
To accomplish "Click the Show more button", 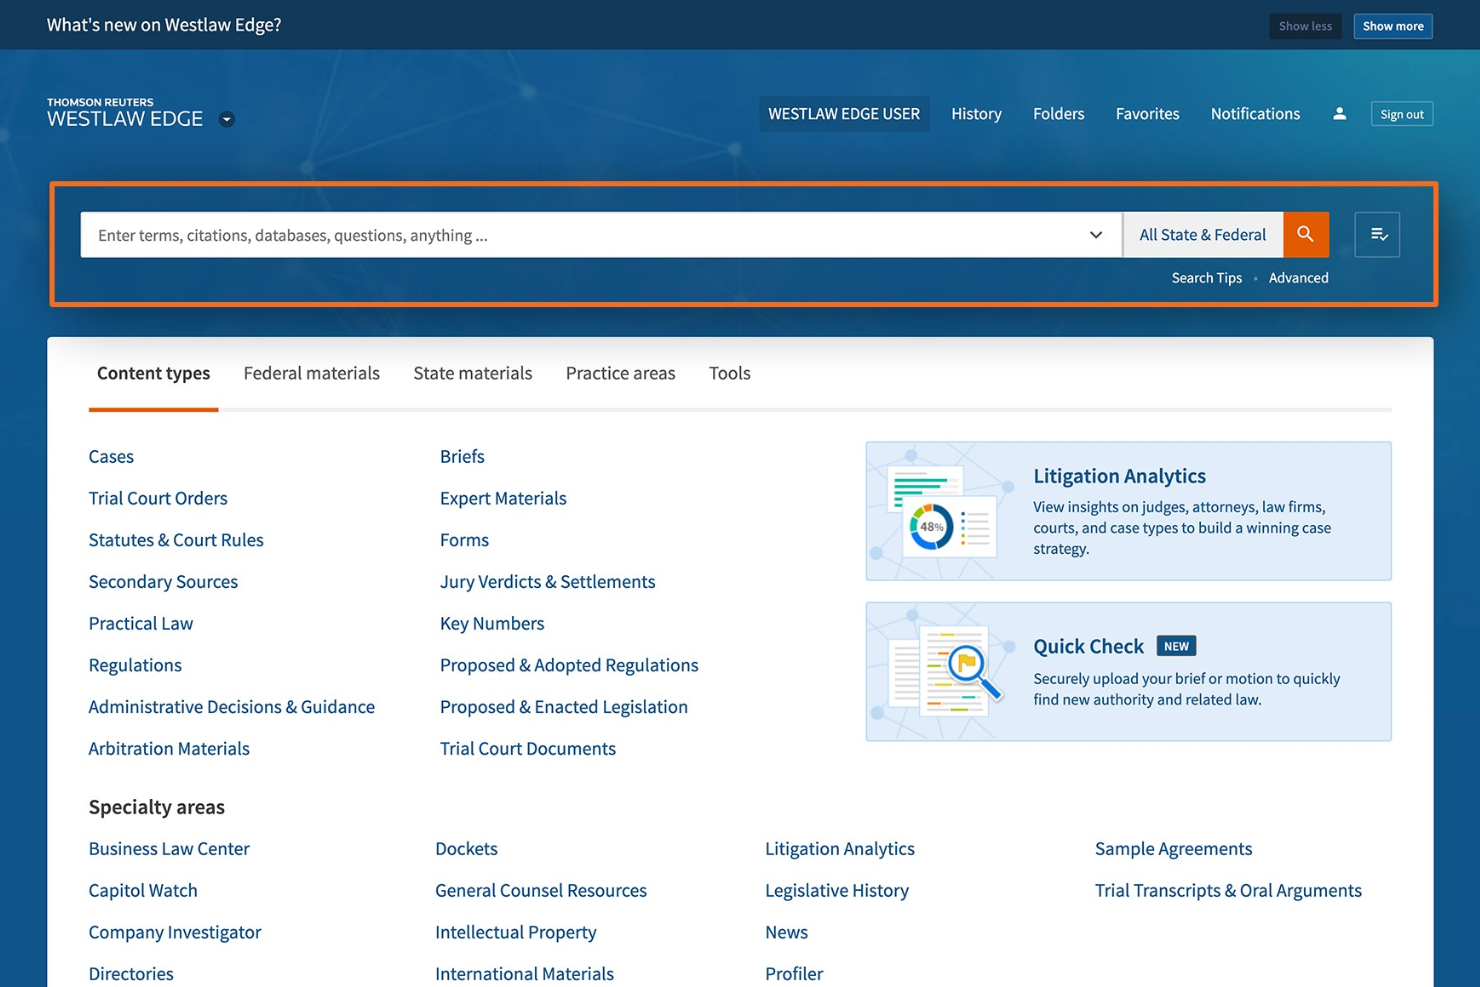I will pos(1393,26).
